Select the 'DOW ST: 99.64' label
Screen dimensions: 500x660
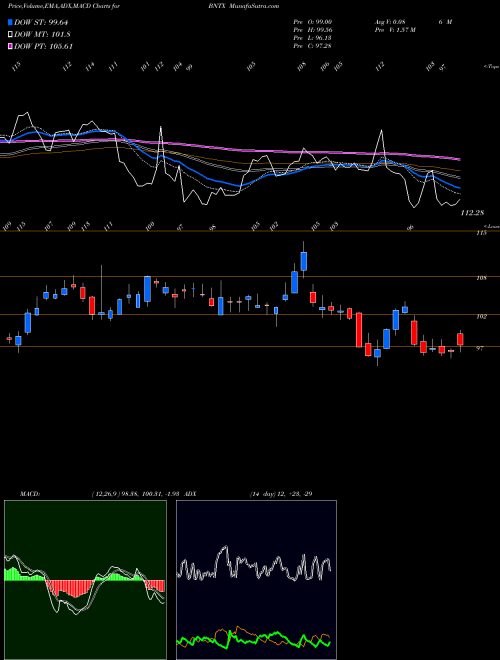[41, 22]
